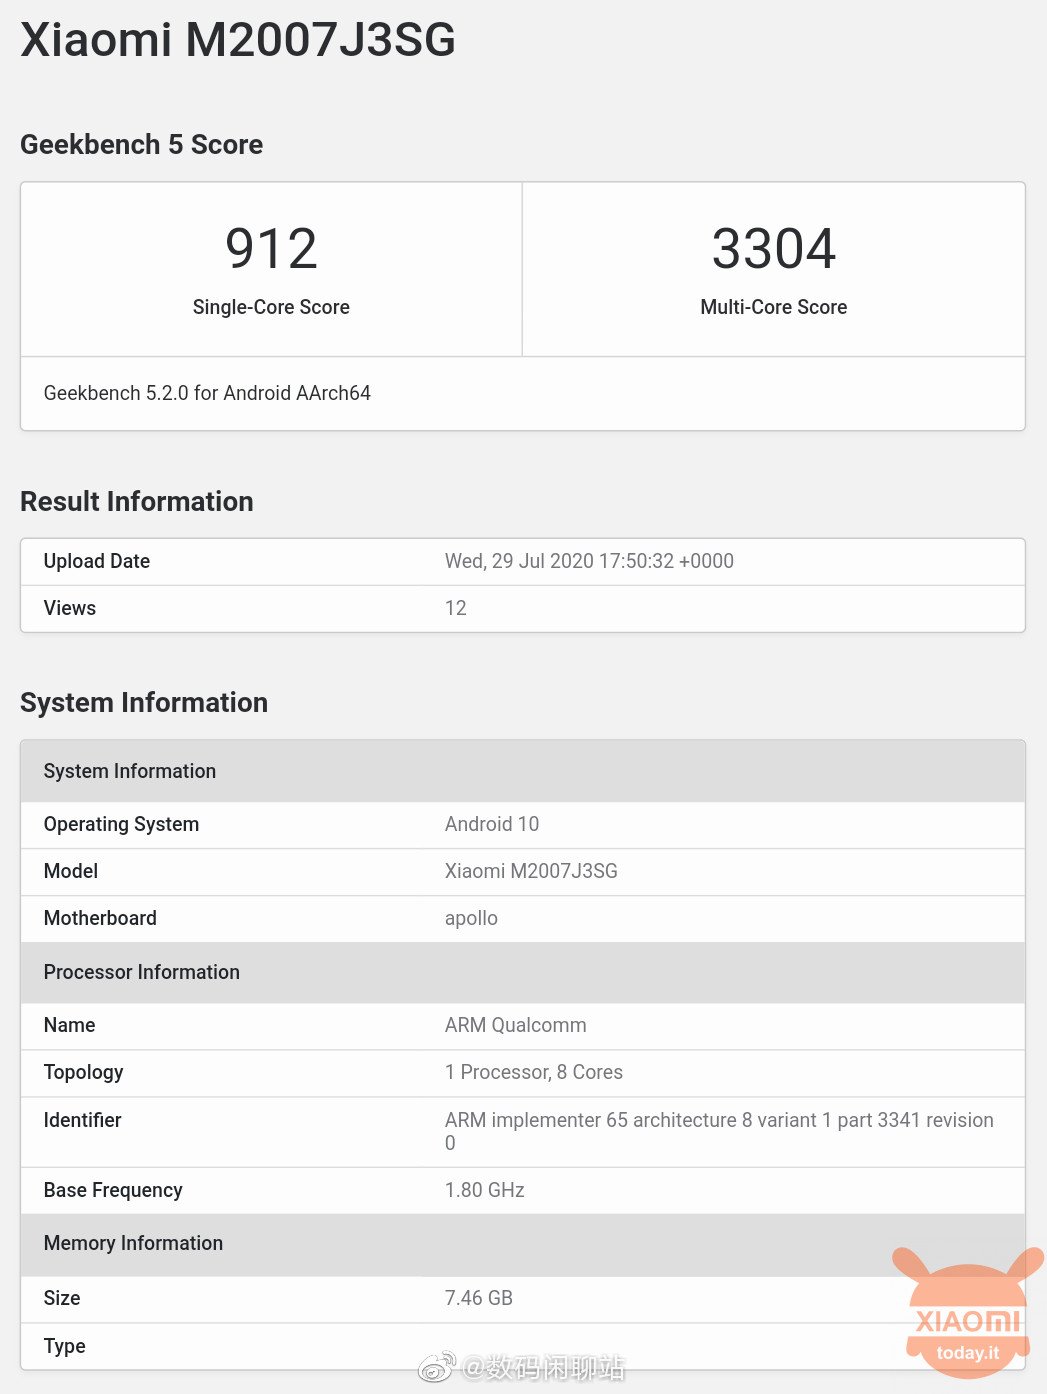1047x1394 pixels.
Task: Click the Motherboard row label
Action: [100, 918]
